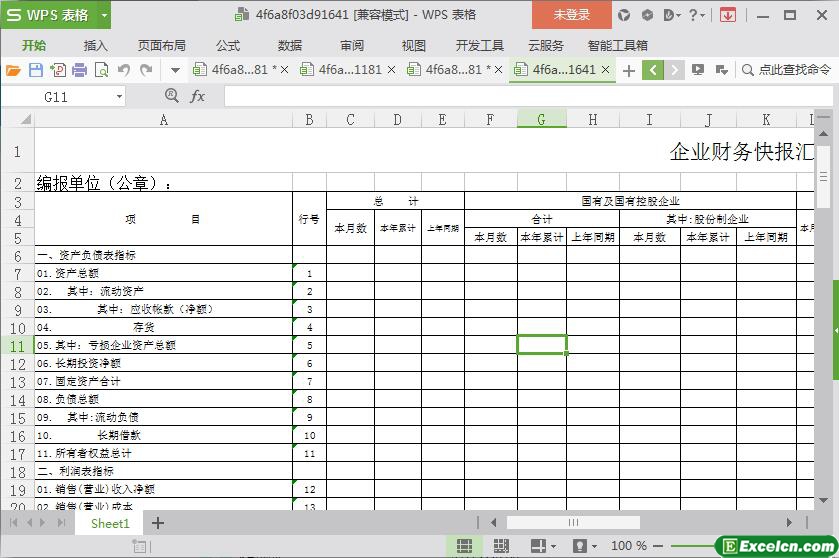The image size is (839, 558).
Task: Expand the quick access toolbar dropdown arrow
Action: point(175,70)
